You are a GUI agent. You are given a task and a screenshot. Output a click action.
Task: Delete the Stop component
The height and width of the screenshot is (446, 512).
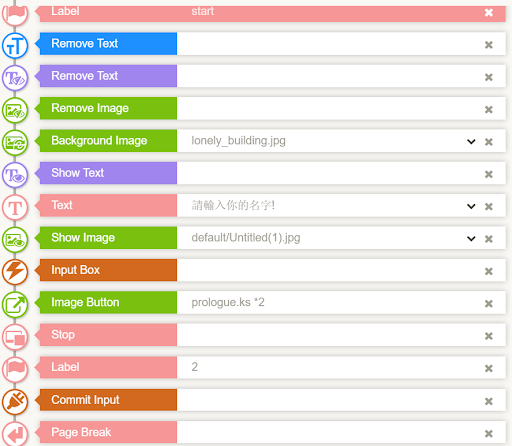coord(489,336)
